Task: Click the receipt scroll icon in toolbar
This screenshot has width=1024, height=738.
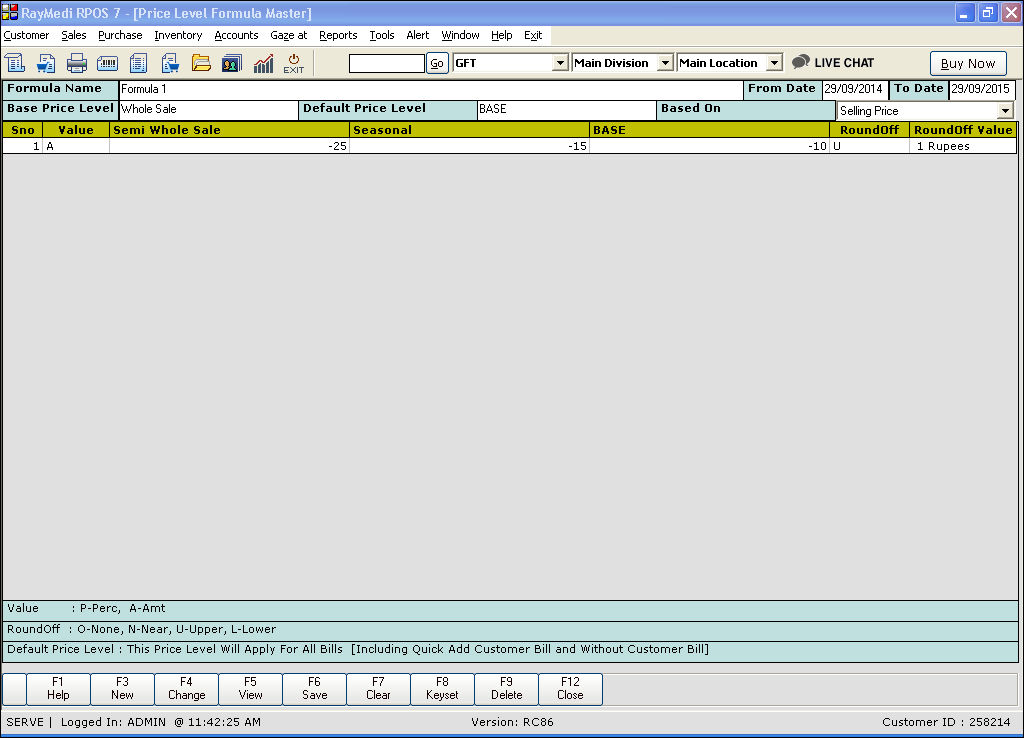Action: point(15,63)
